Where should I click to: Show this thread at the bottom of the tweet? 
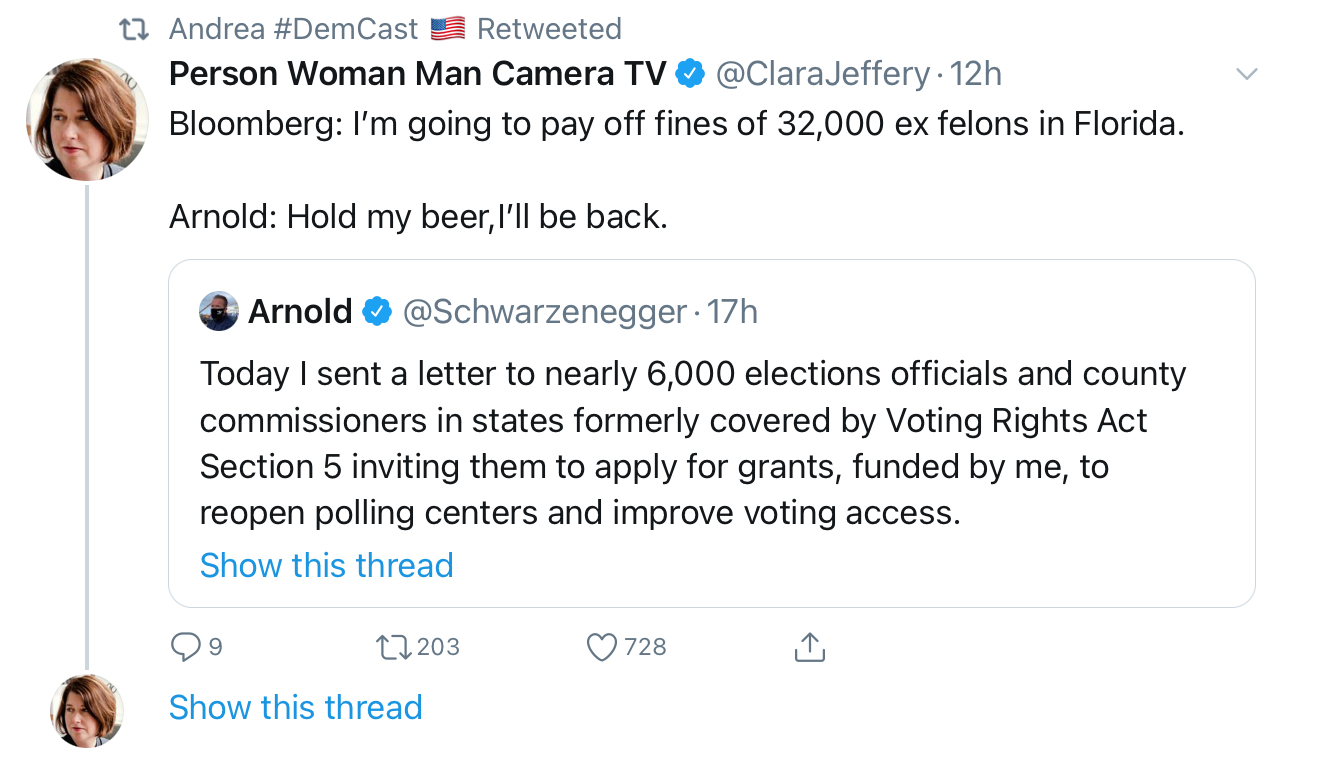[296, 707]
